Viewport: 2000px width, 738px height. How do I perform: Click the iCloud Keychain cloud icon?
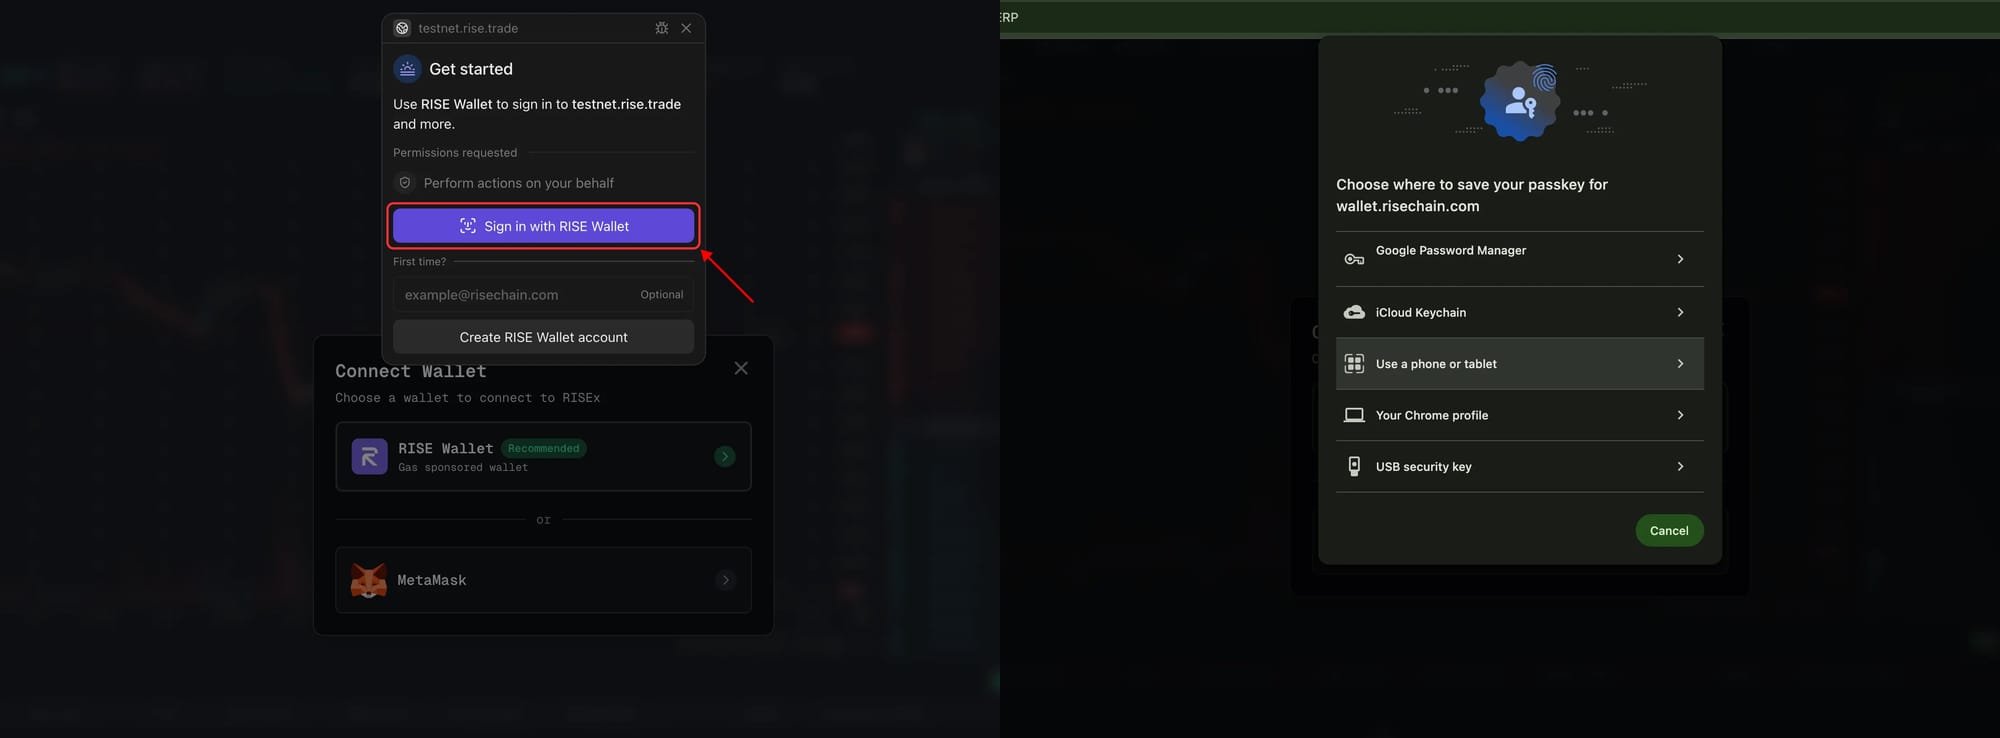click(1354, 312)
